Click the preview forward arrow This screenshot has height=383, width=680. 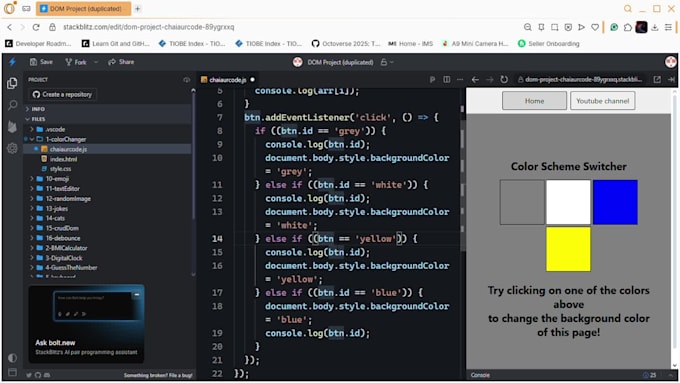tap(490, 80)
